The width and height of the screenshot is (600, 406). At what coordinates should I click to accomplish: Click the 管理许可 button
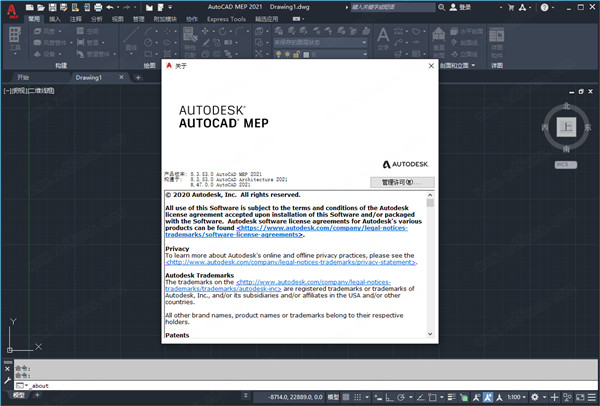402,182
